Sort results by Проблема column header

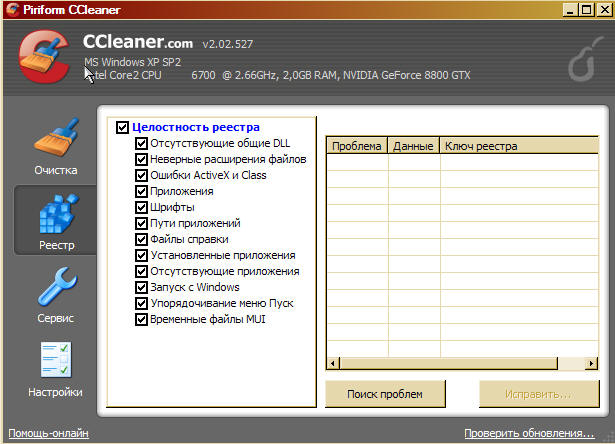pos(357,146)
